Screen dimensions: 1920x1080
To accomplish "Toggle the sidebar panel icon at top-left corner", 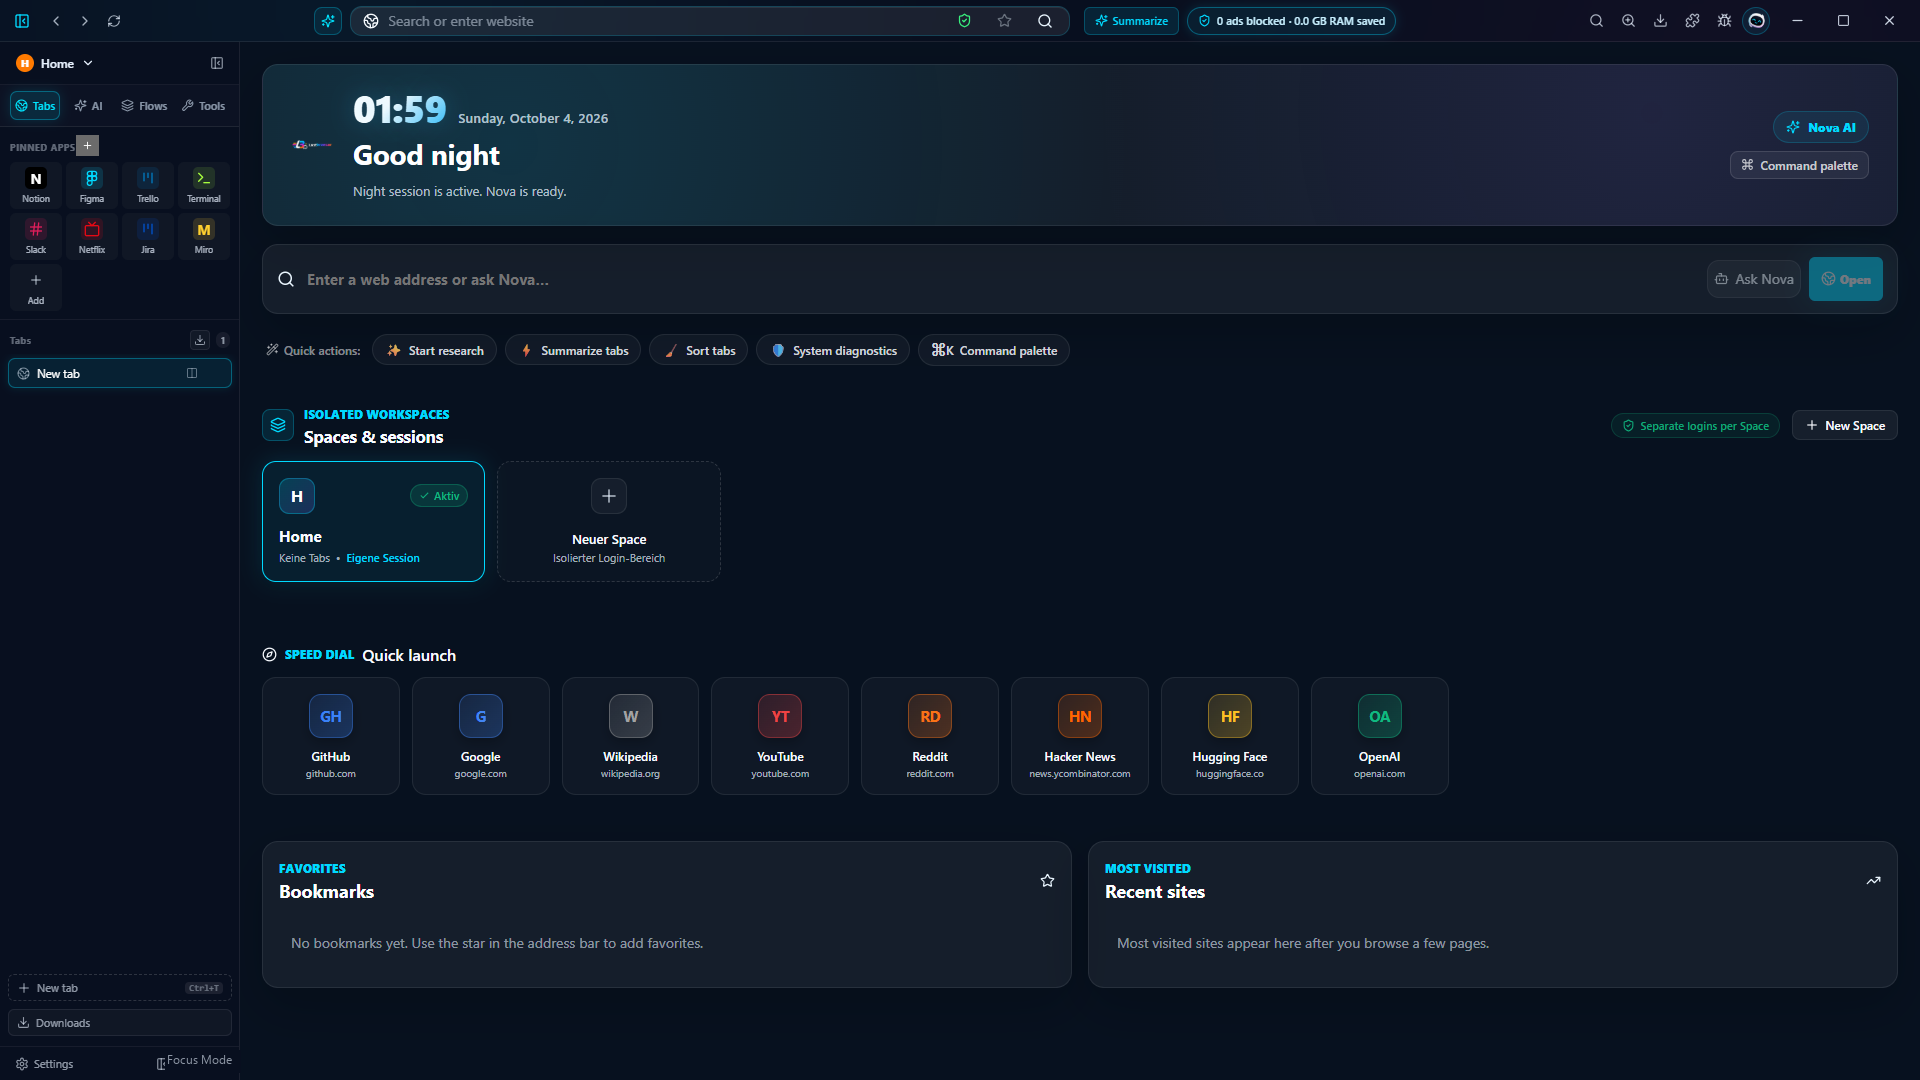I will pos(22,21).
